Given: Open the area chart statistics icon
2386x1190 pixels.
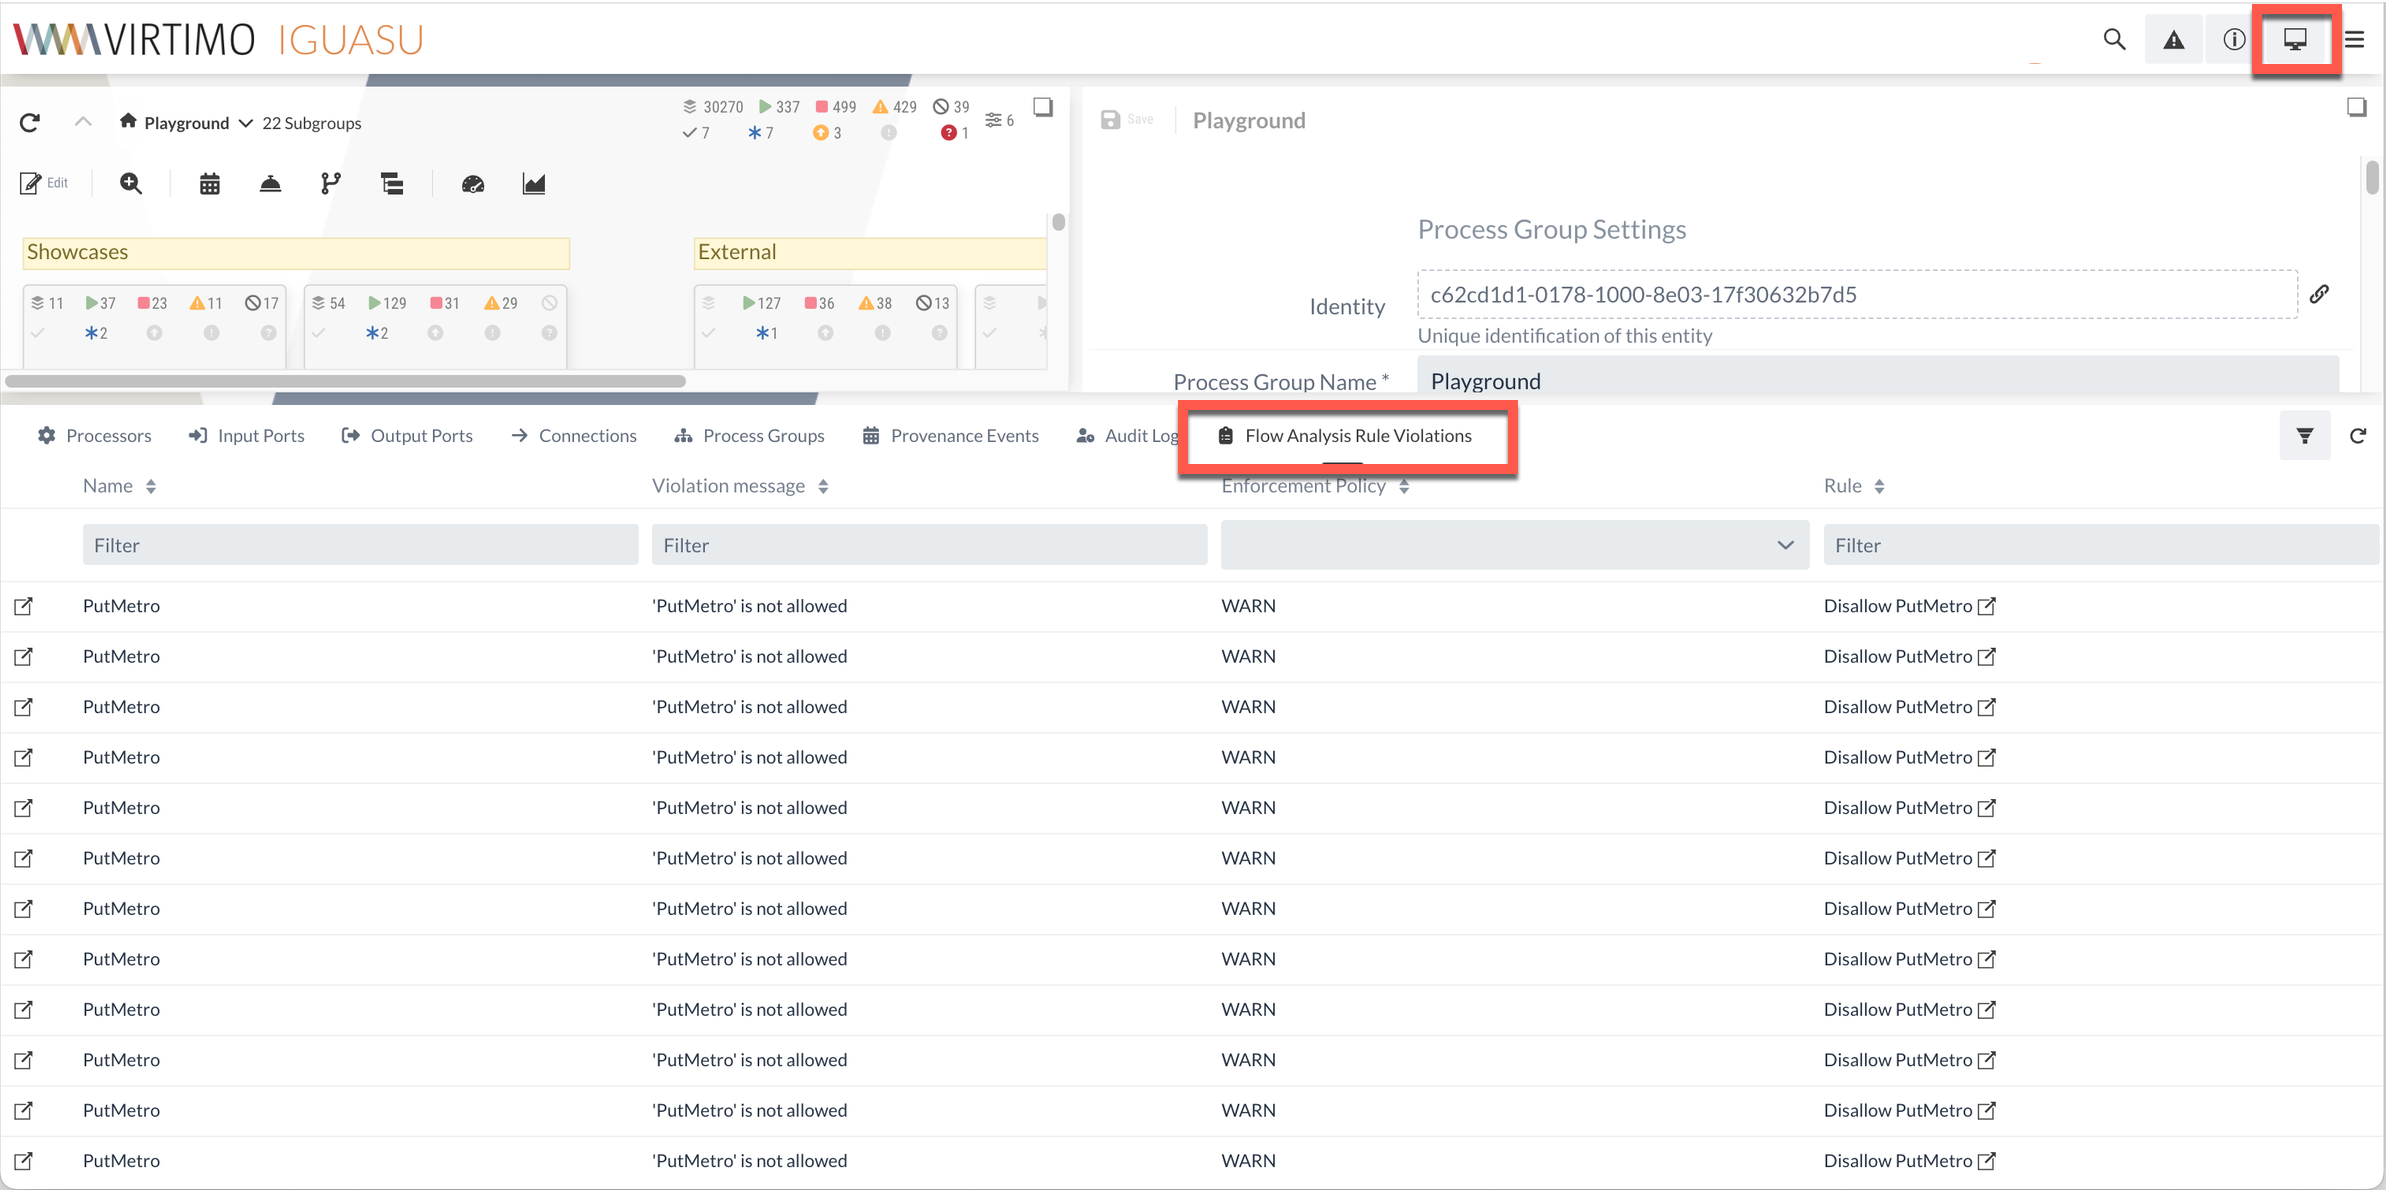Looking at the screenshot, I should pos(534,184).
